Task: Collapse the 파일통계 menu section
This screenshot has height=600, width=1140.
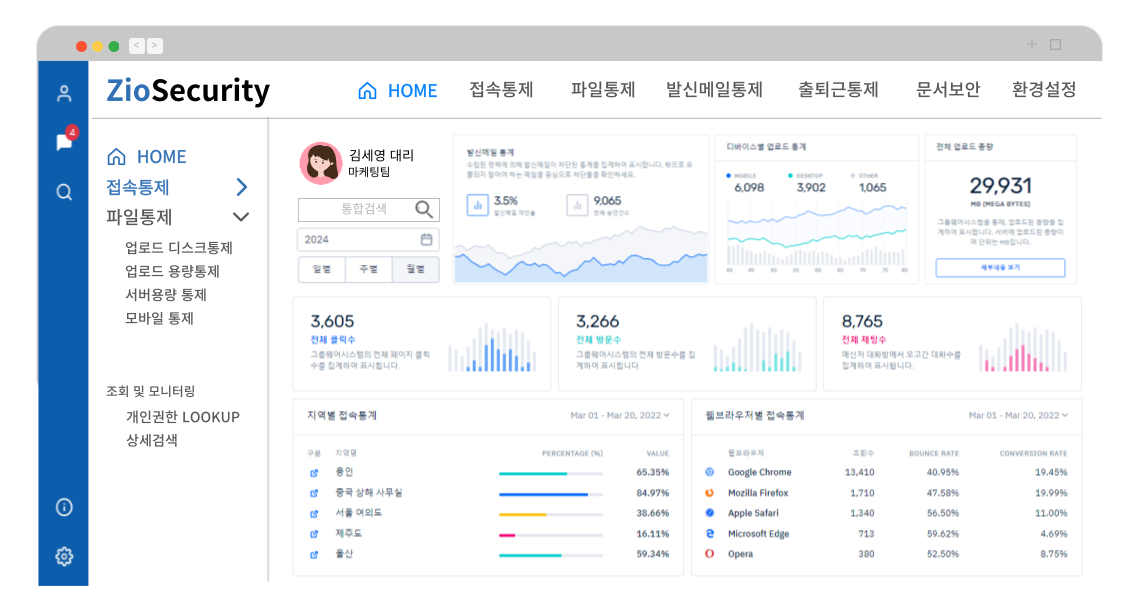Action: pos(241,217)
